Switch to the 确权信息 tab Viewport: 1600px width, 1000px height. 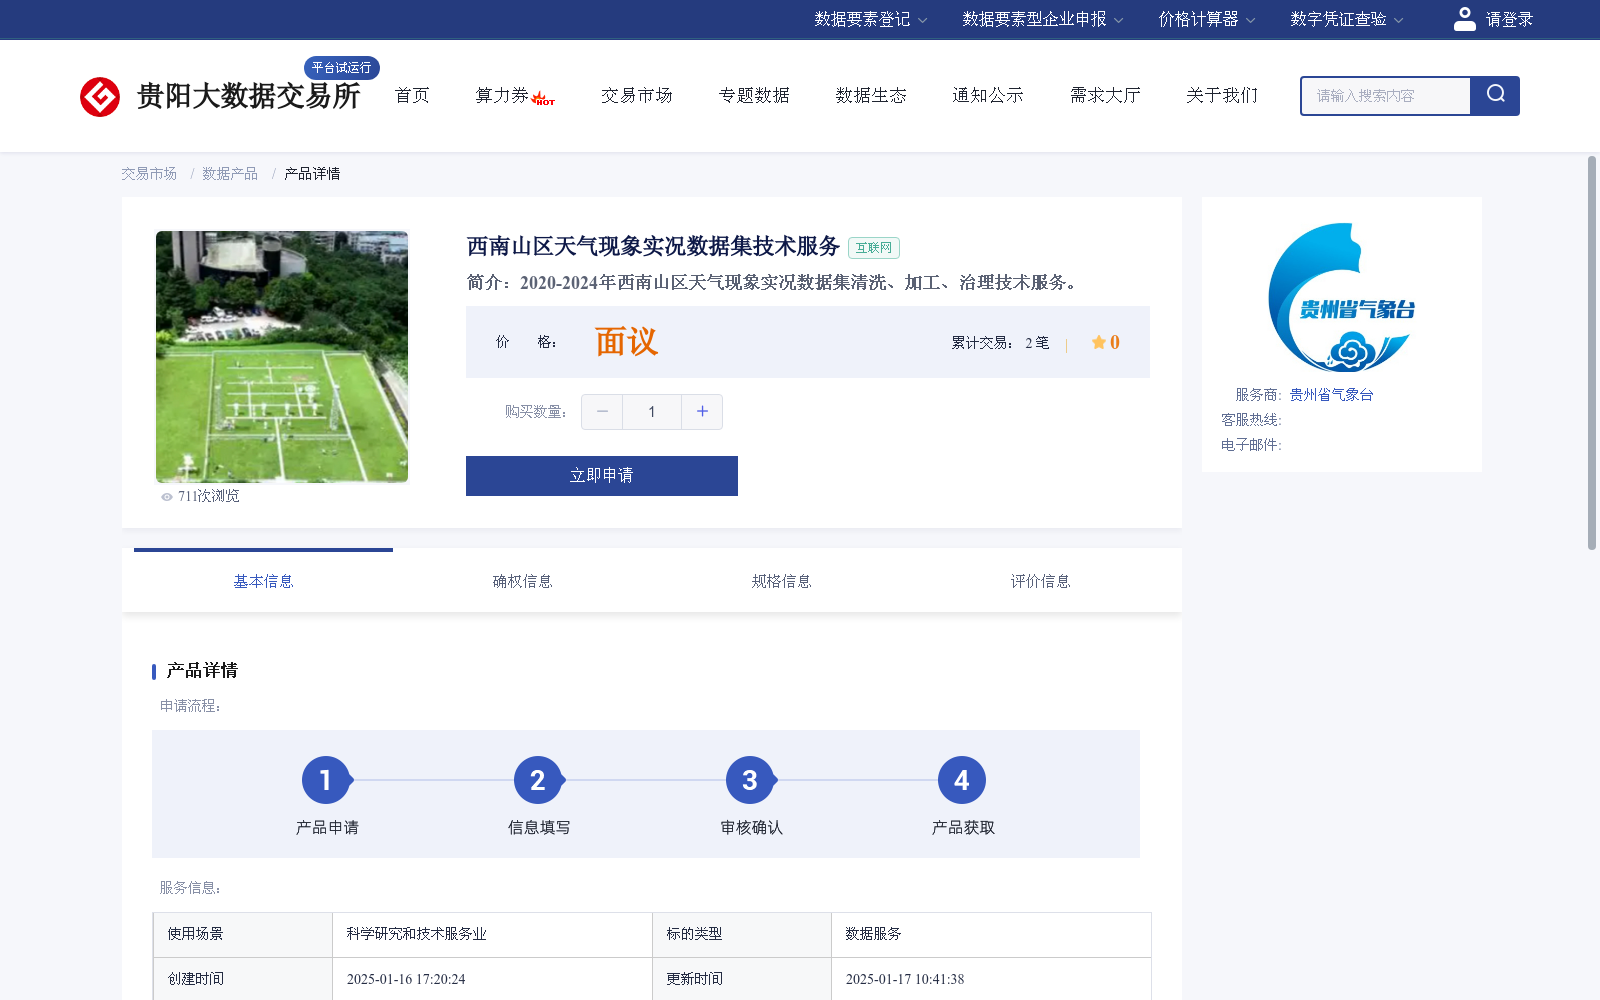click(x=522, y=581)
